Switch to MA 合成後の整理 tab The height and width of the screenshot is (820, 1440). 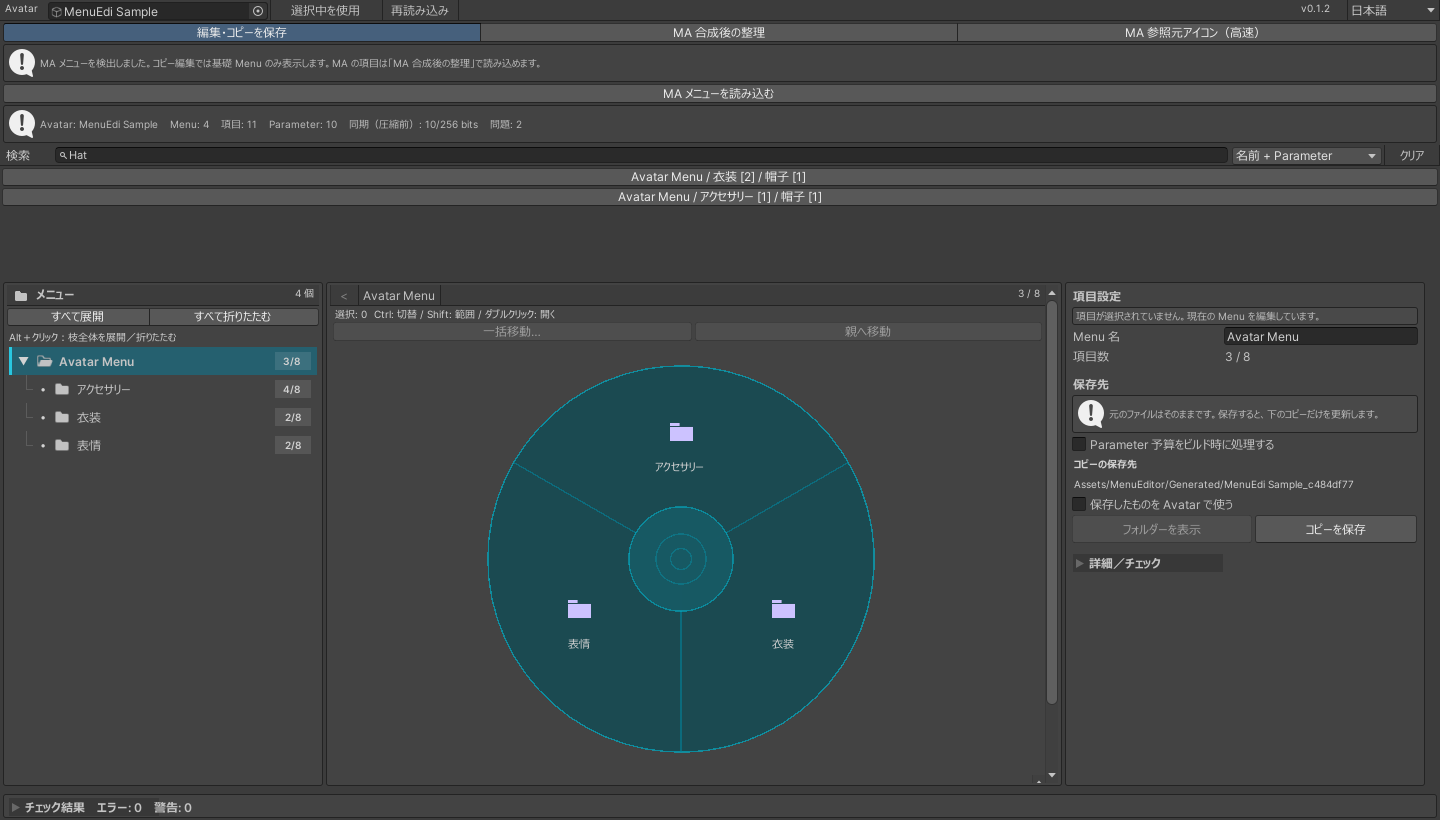coord(719,33)
